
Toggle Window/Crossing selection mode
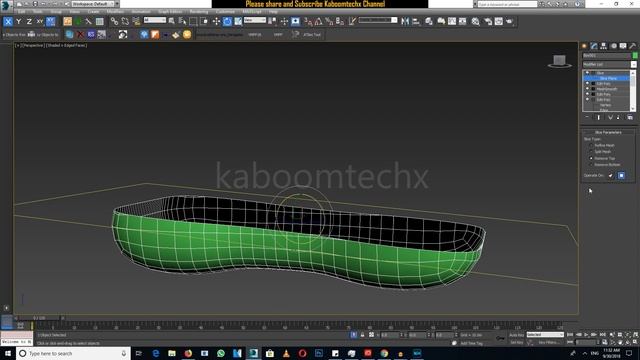(204, 21)
